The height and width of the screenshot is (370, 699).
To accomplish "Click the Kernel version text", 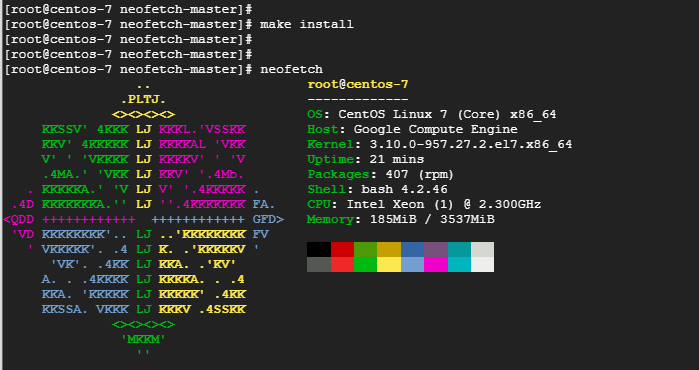I will click(471, 144).
